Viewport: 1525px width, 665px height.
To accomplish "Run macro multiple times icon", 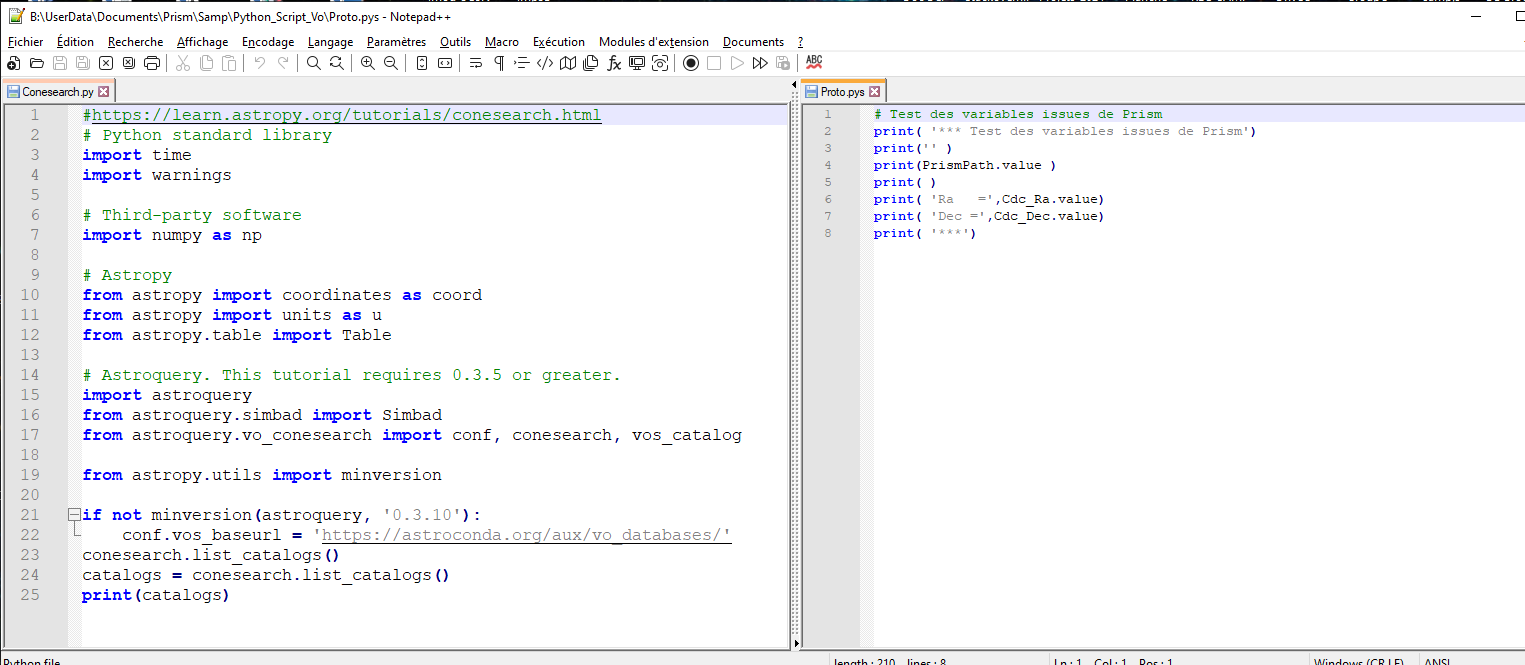I will click(760, 63).
